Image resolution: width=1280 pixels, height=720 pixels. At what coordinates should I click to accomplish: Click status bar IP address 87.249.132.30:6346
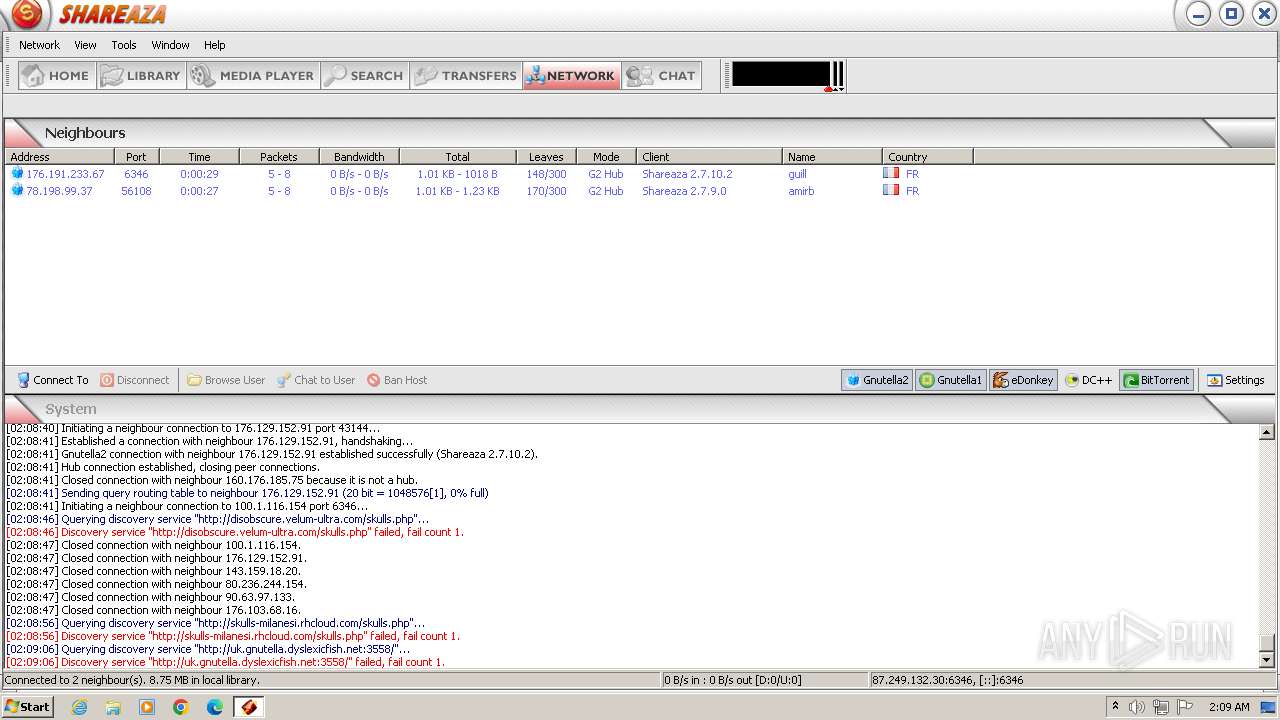point(947,680)
